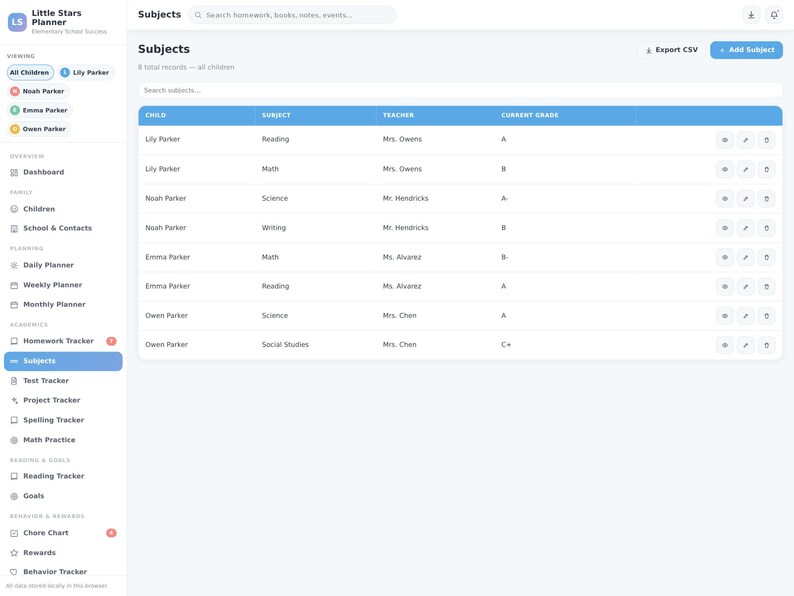Open Daily Planner

(x=63, y=265)
